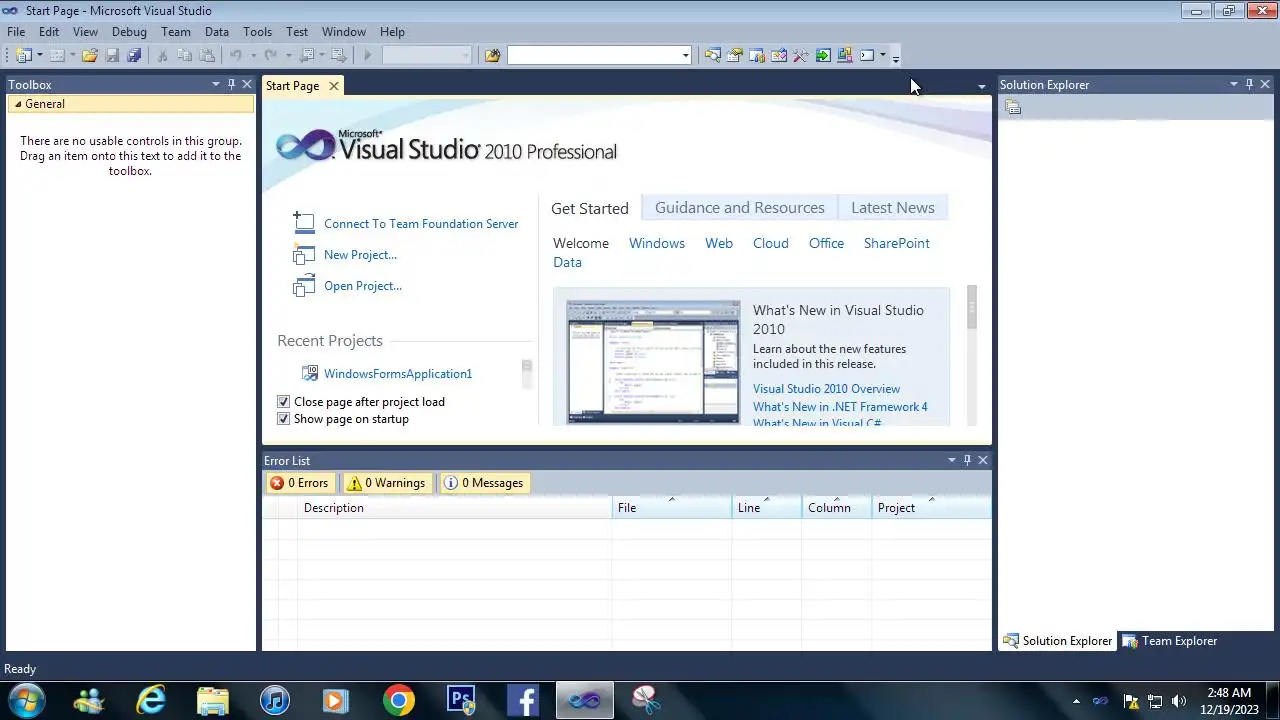Screen dimensions: 1280x720
Task: Click the Get Started content scrollbar thumb
Action: pyautogui.click(x=972, y=307)
